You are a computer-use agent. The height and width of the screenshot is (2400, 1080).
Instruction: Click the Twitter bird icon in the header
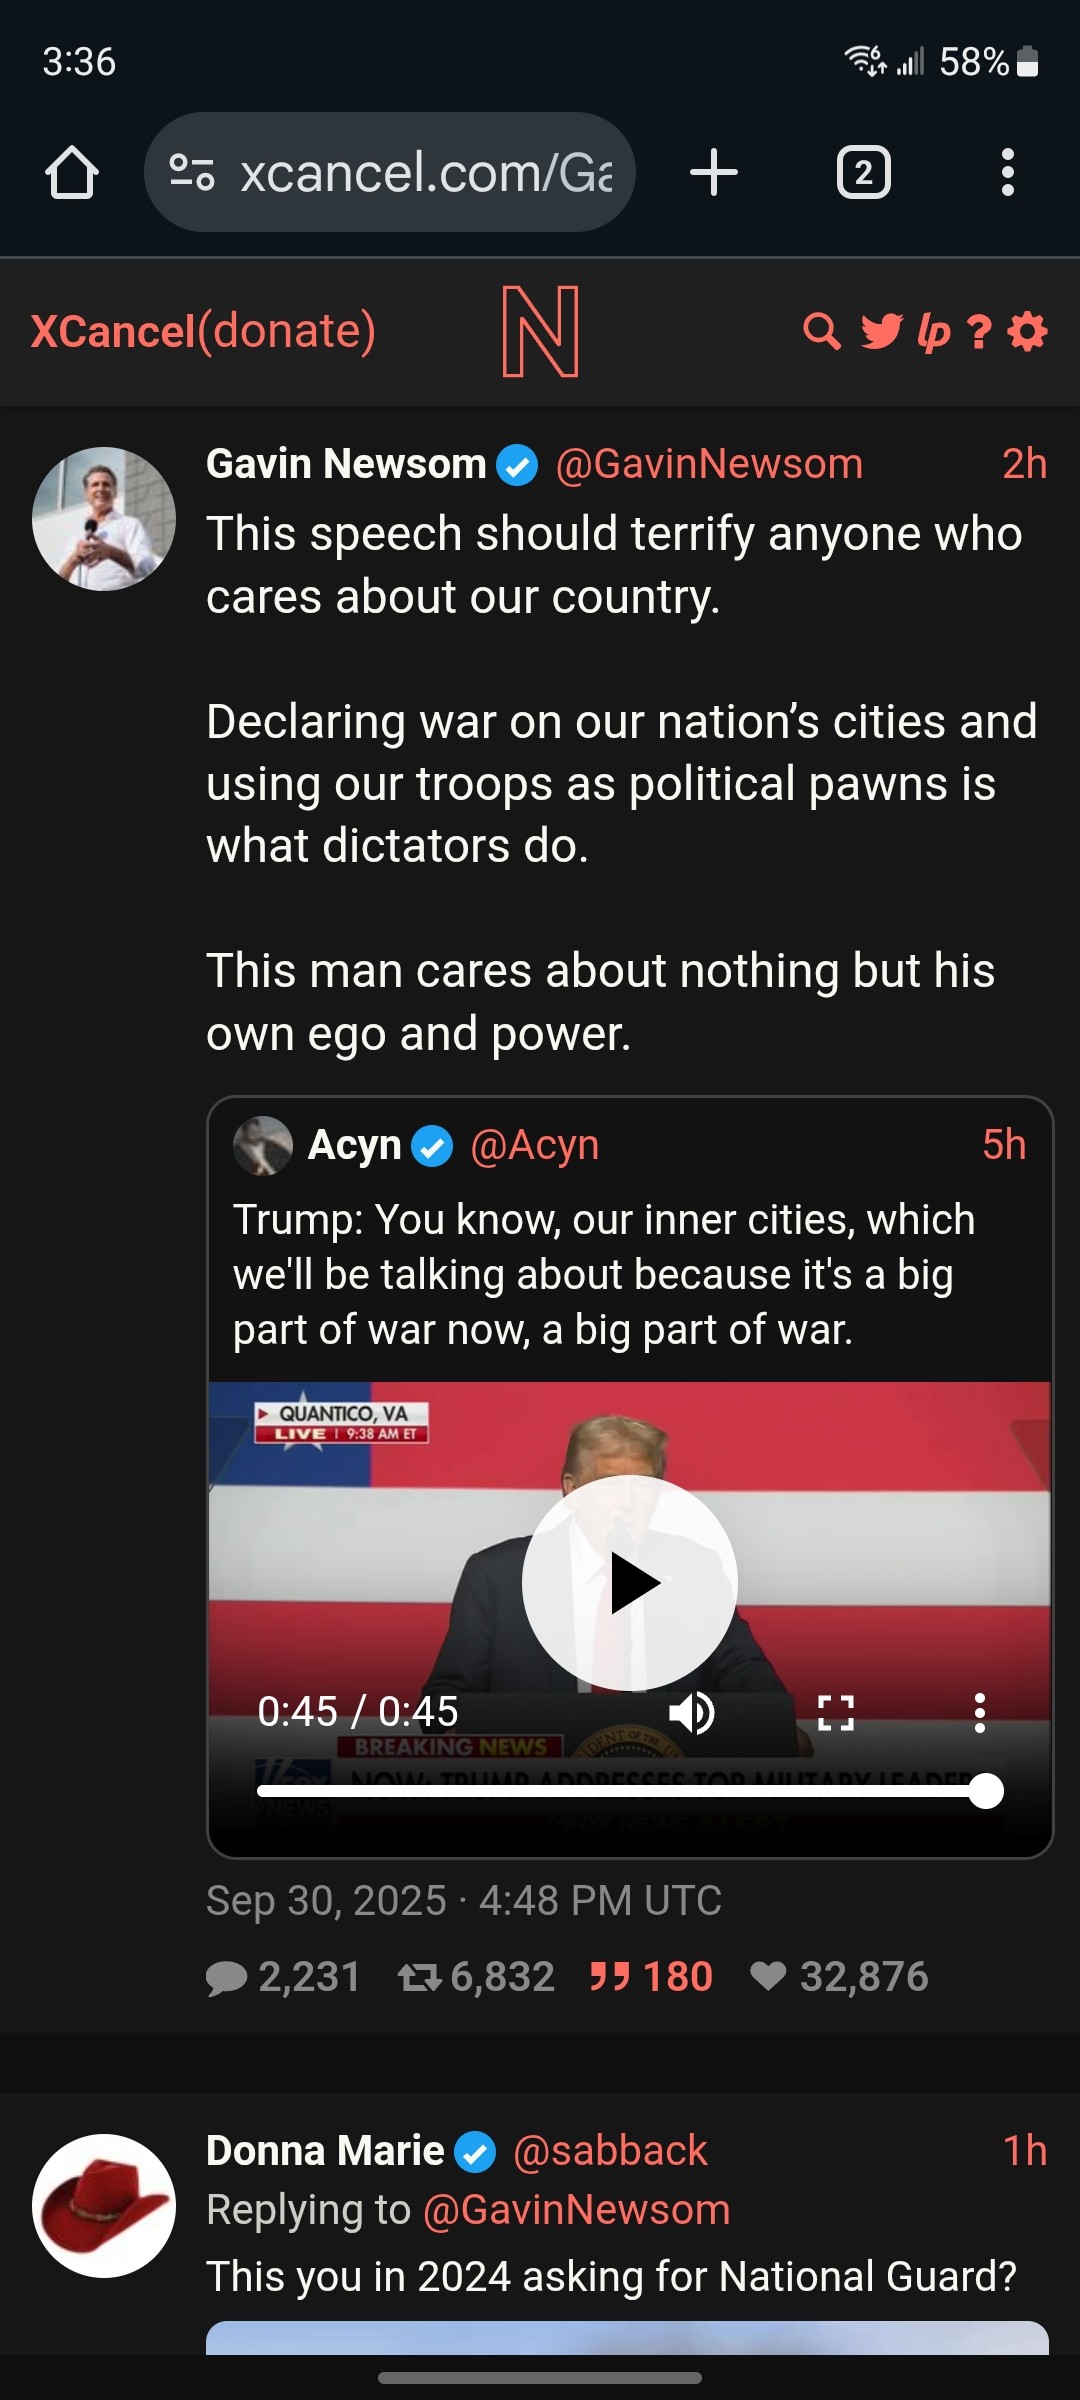[881, 330]
